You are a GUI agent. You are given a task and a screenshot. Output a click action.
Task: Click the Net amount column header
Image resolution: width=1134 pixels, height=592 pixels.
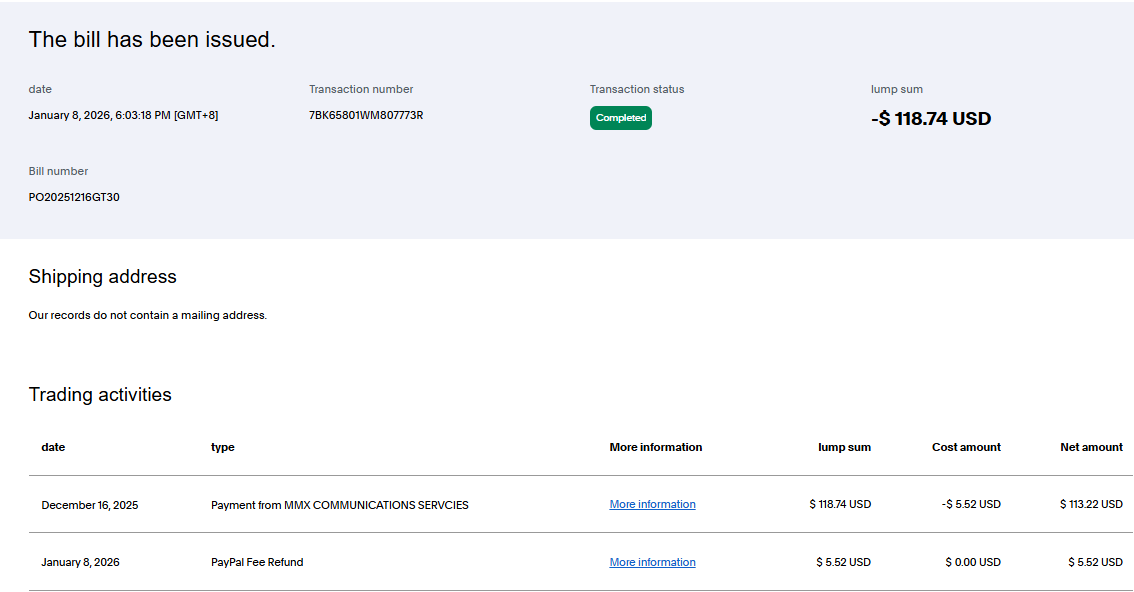(1091, 447)
